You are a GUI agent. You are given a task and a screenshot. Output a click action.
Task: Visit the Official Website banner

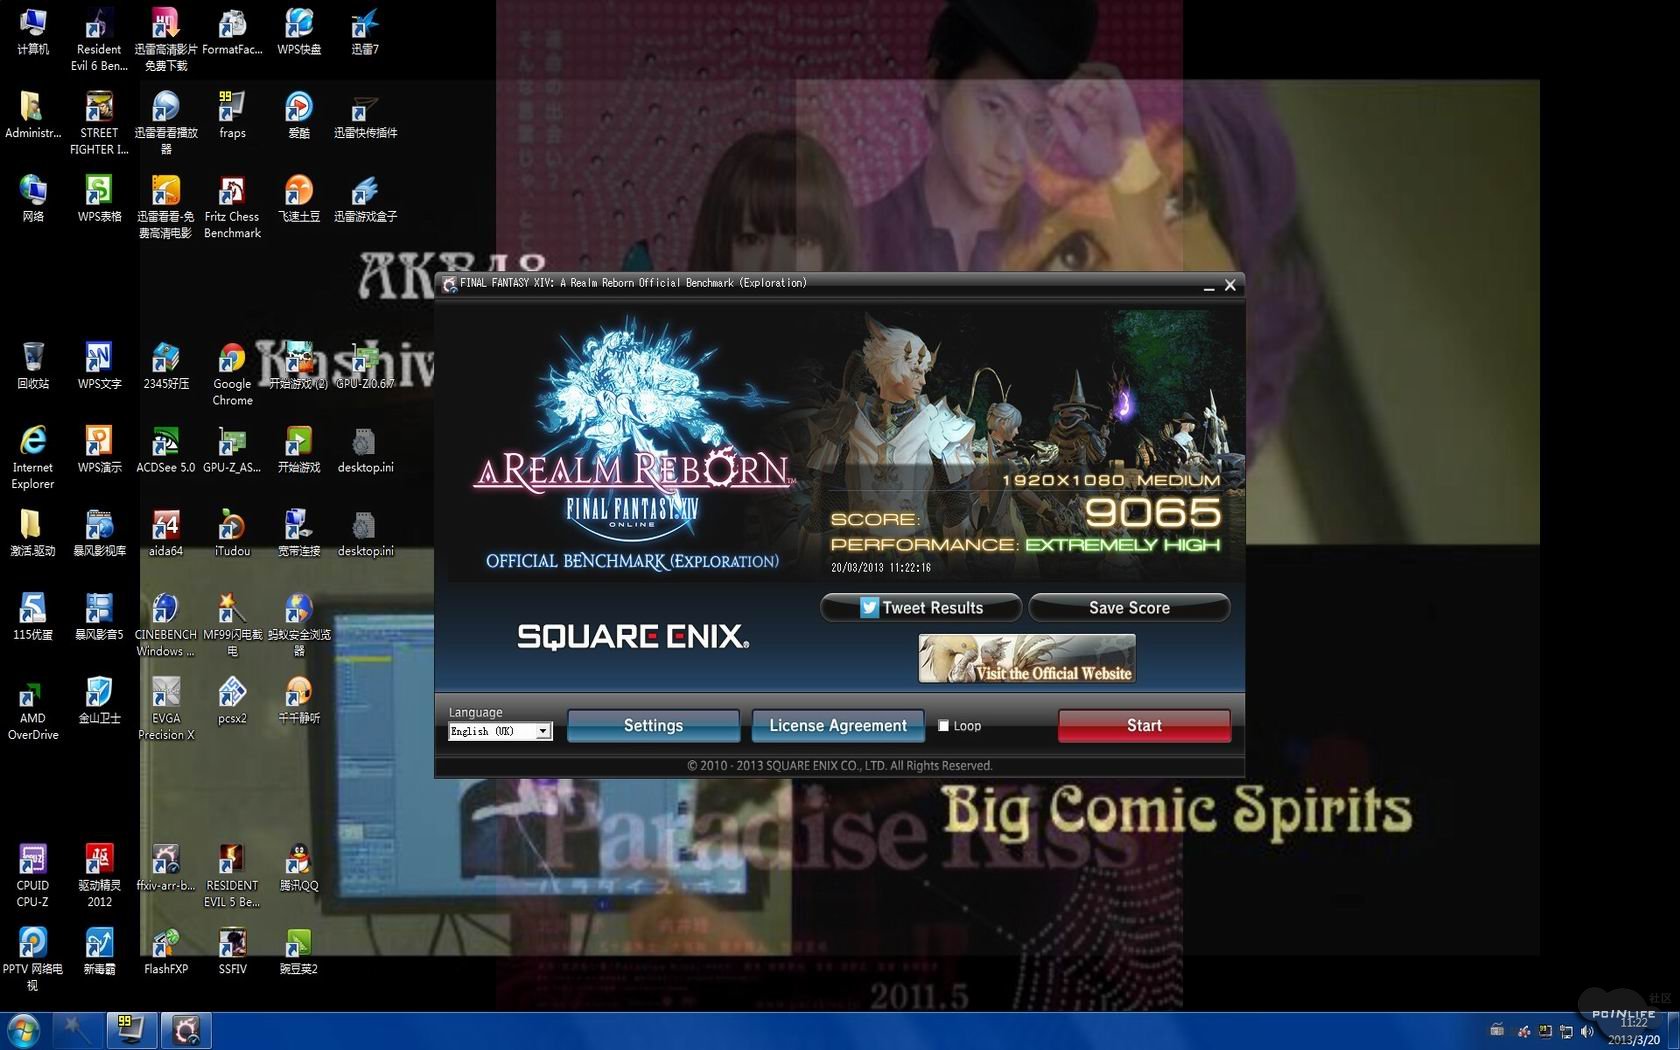[x=1027, y=659]
